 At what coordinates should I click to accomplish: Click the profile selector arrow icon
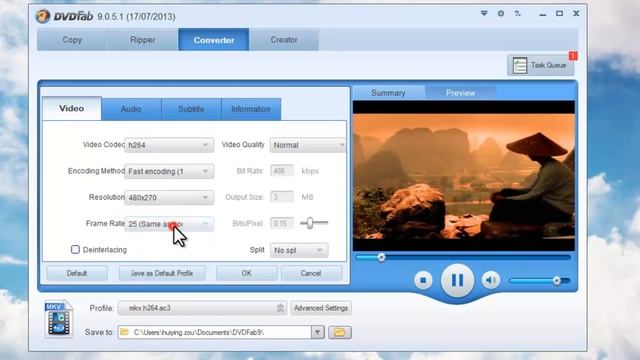tap(280, 308)
